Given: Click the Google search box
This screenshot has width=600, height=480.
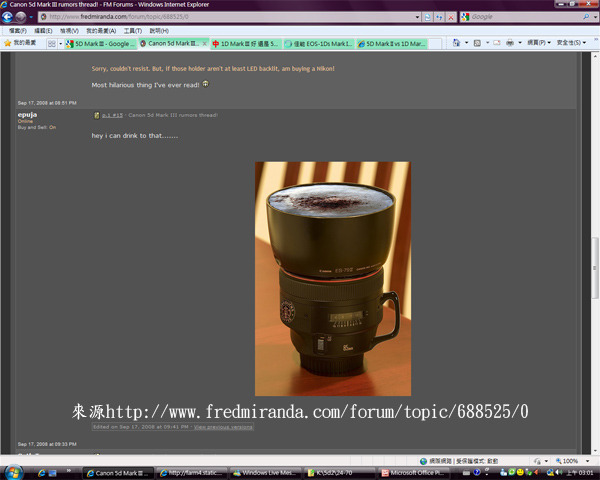Looking at the screenshot, I should [526, 17].
